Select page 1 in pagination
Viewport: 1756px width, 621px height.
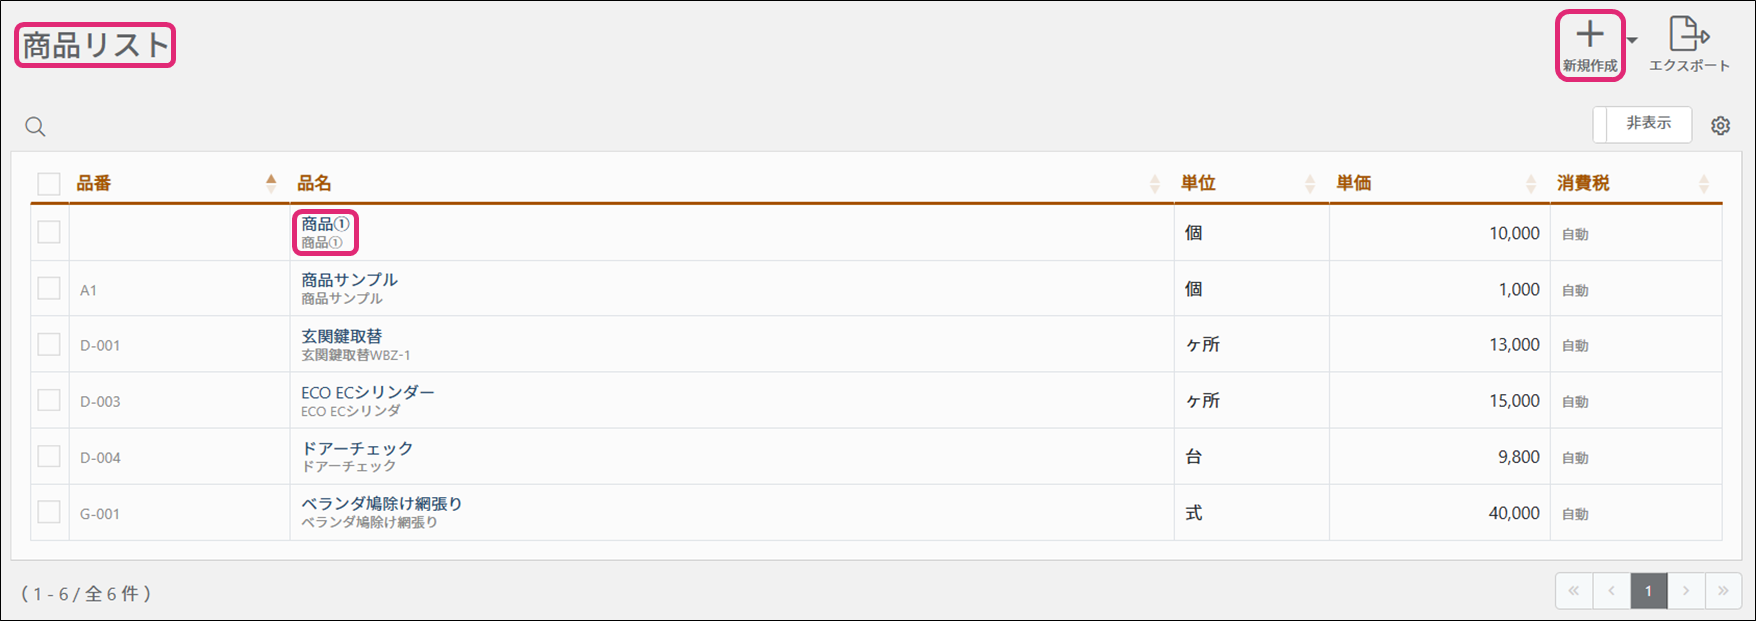[1649, 591]
